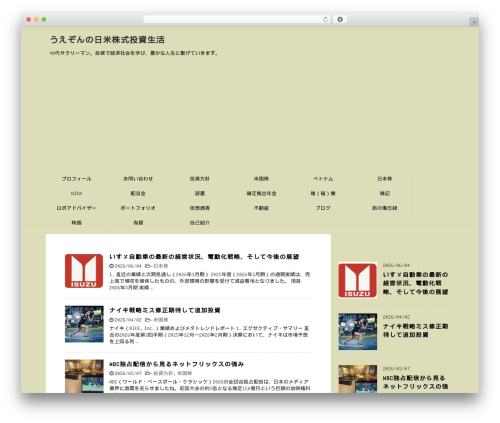Open the 読書 menu item
The image size is (500, 423).
click(x=200, y=193)
